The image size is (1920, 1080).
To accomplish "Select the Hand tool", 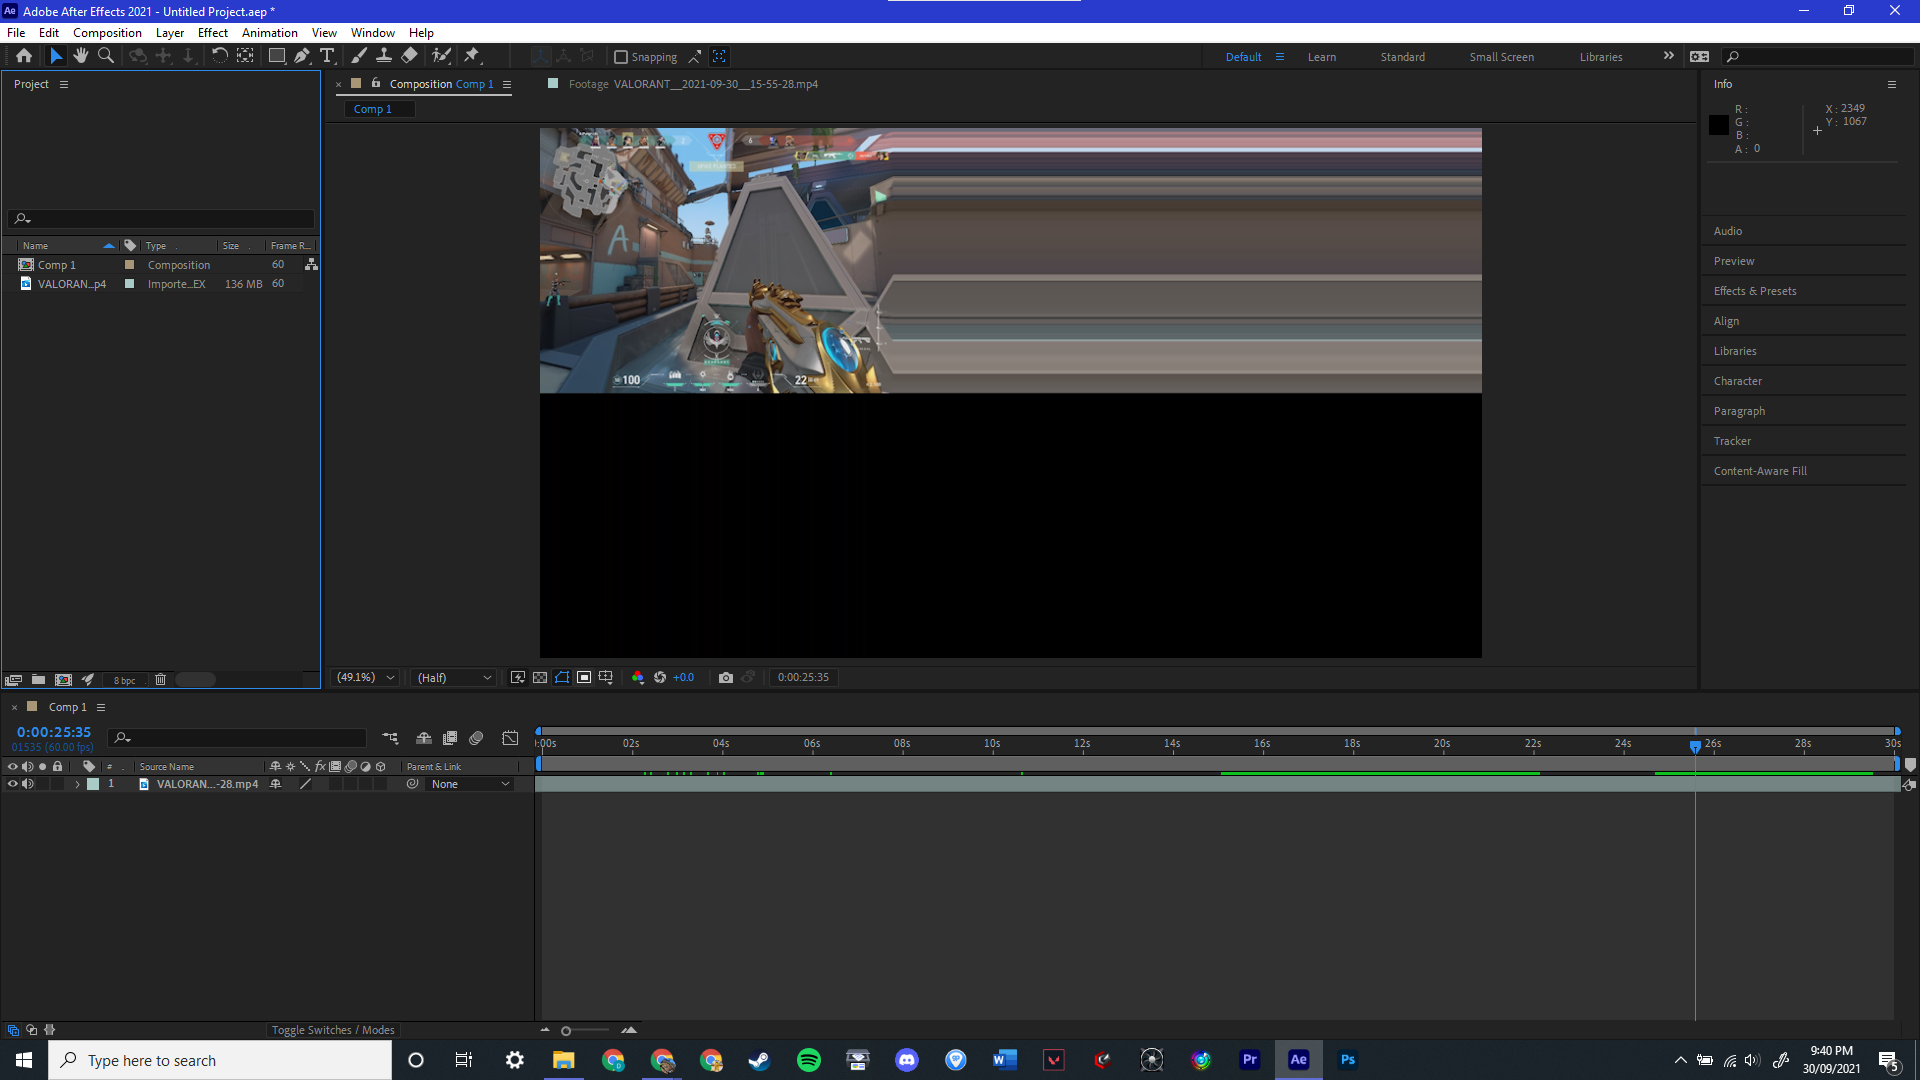I will [81, 56].
